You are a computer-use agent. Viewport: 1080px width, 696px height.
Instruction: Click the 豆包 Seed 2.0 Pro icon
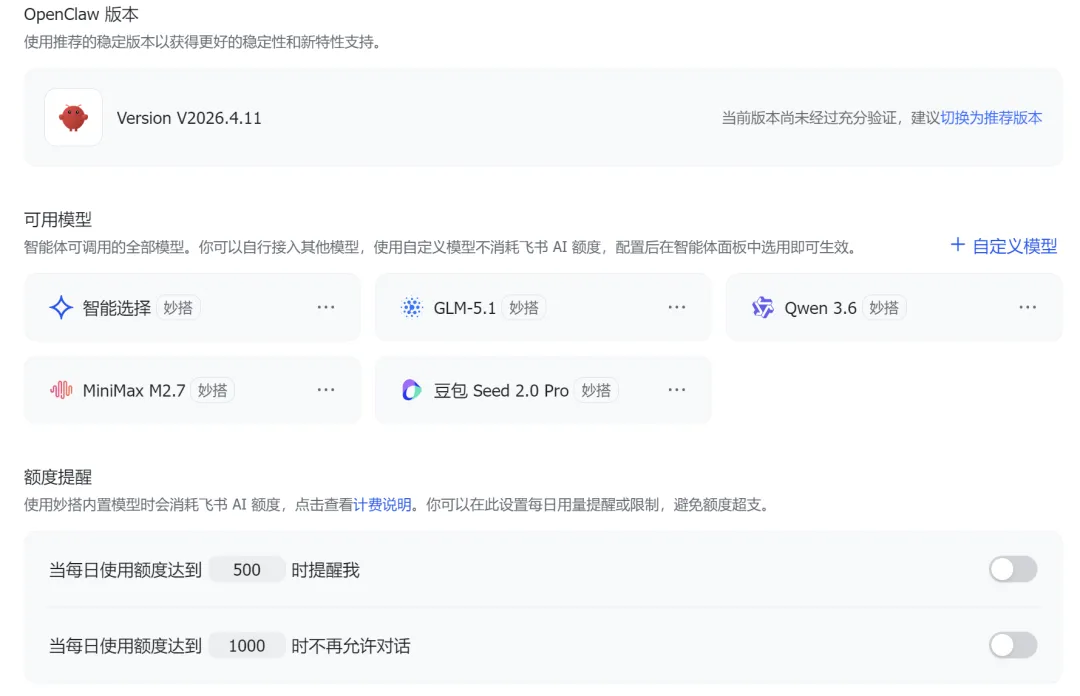click(411, 390)
